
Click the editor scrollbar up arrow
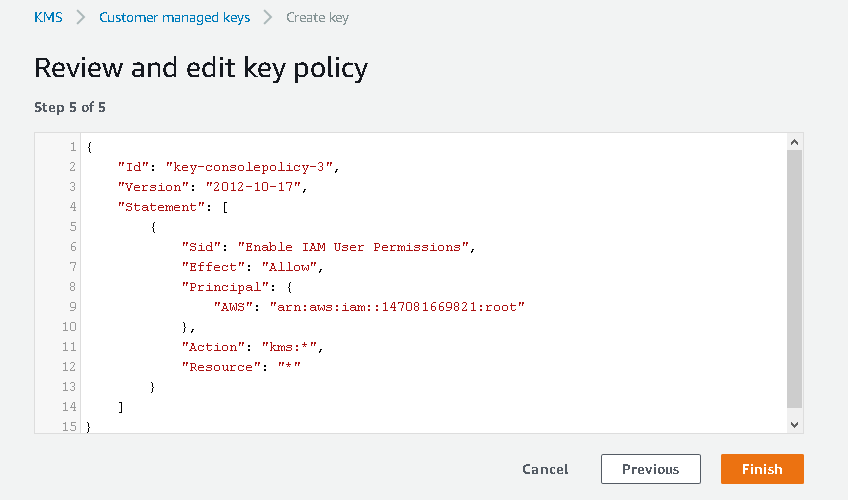pyautogui.click(x=795, y=143)
